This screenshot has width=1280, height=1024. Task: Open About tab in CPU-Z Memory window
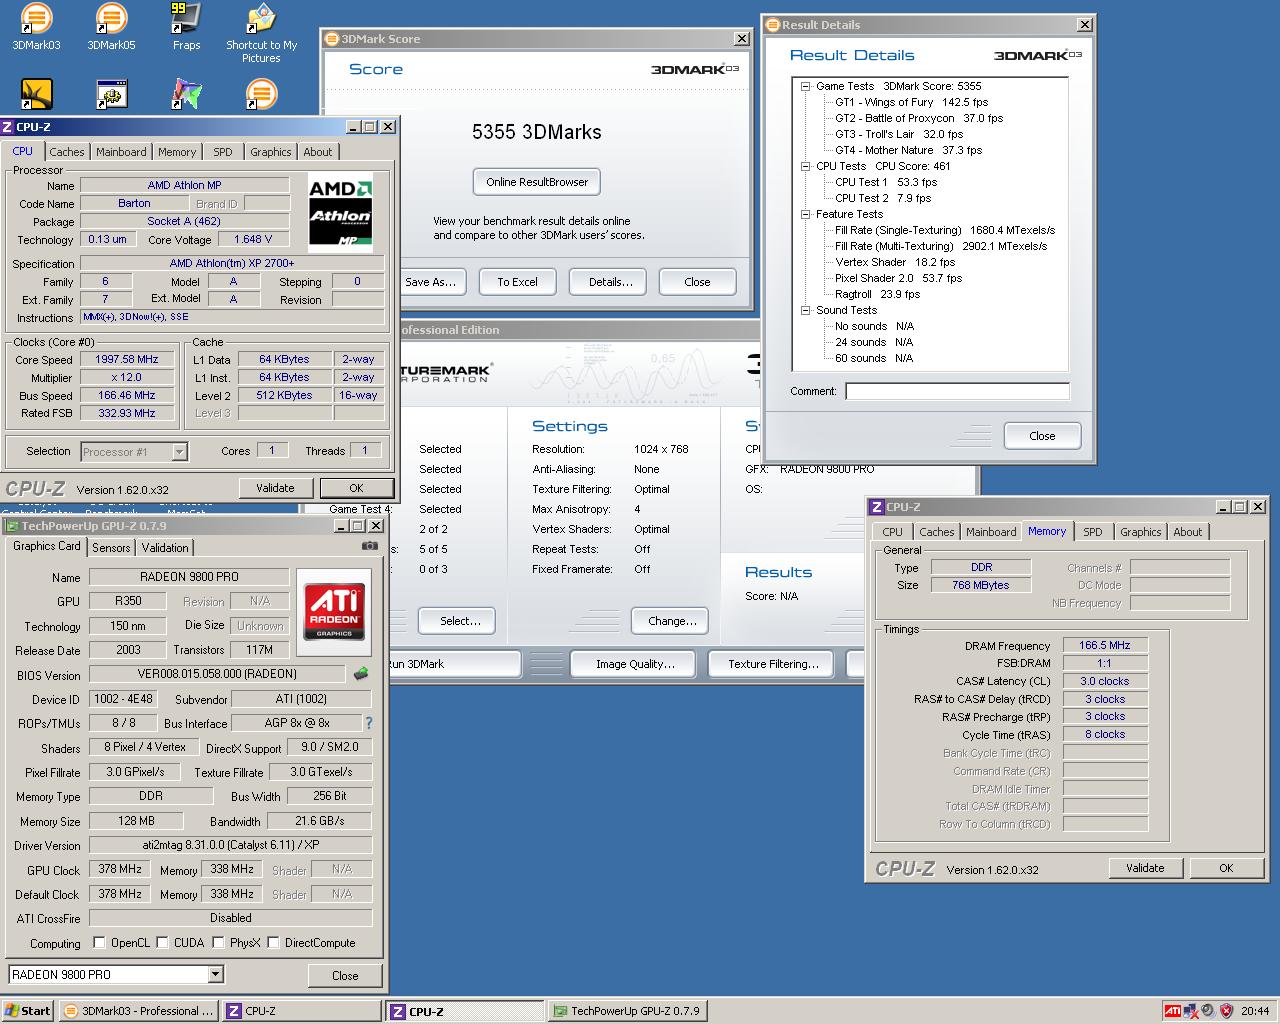click(x=1187, y=532)
